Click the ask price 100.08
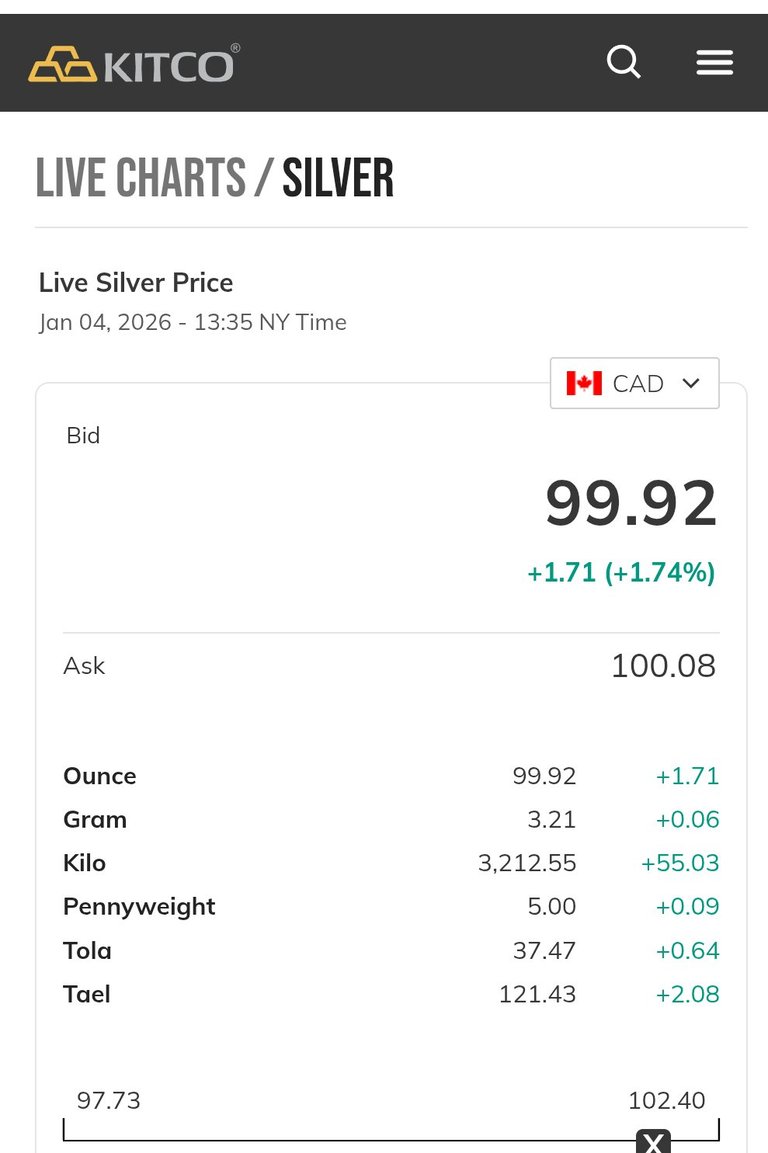The width and height of the screenshot is (768, 1153). tap(663, 666)
